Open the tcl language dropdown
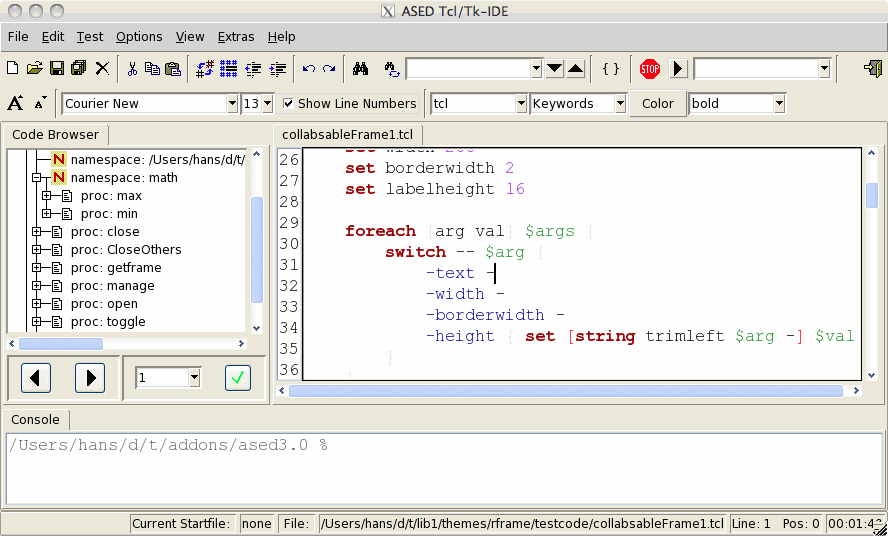The height and width of the screenshot is (536, 888). [x=521, y=104]
